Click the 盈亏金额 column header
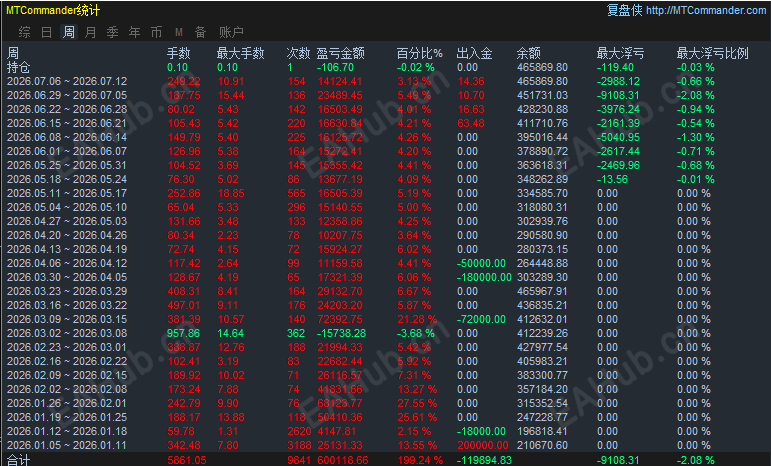771x466 pixels. (x=340, y=53)
